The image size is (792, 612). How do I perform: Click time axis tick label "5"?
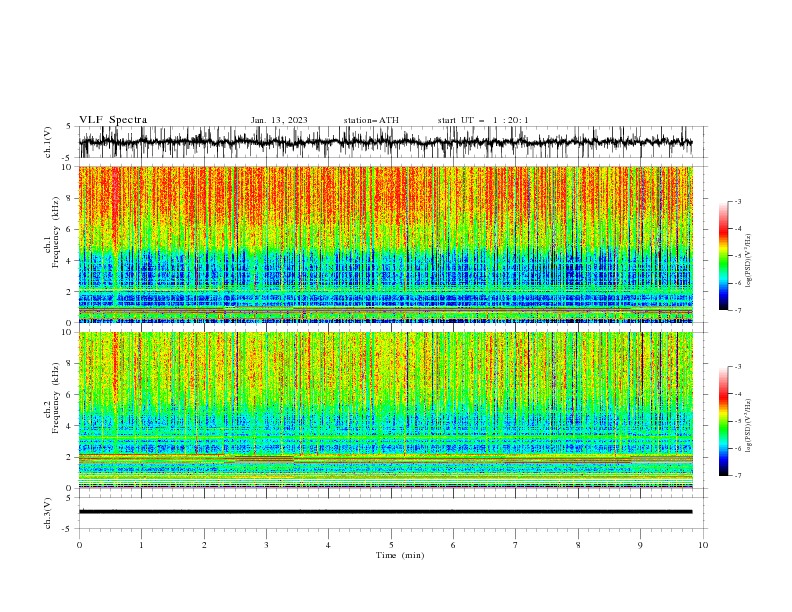coord(391,545)
